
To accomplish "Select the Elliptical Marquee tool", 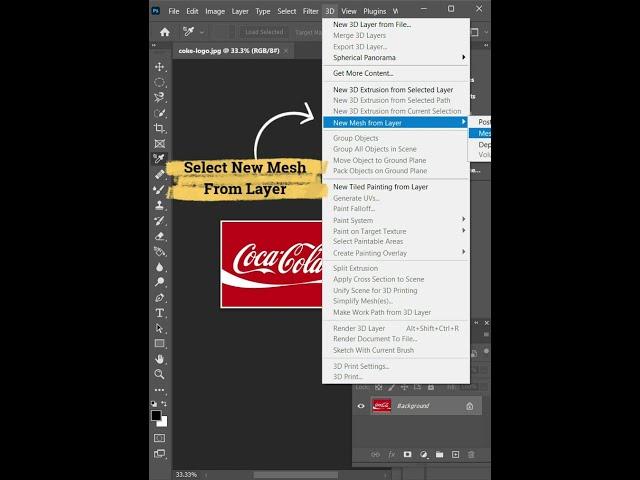I will (159, 82).
